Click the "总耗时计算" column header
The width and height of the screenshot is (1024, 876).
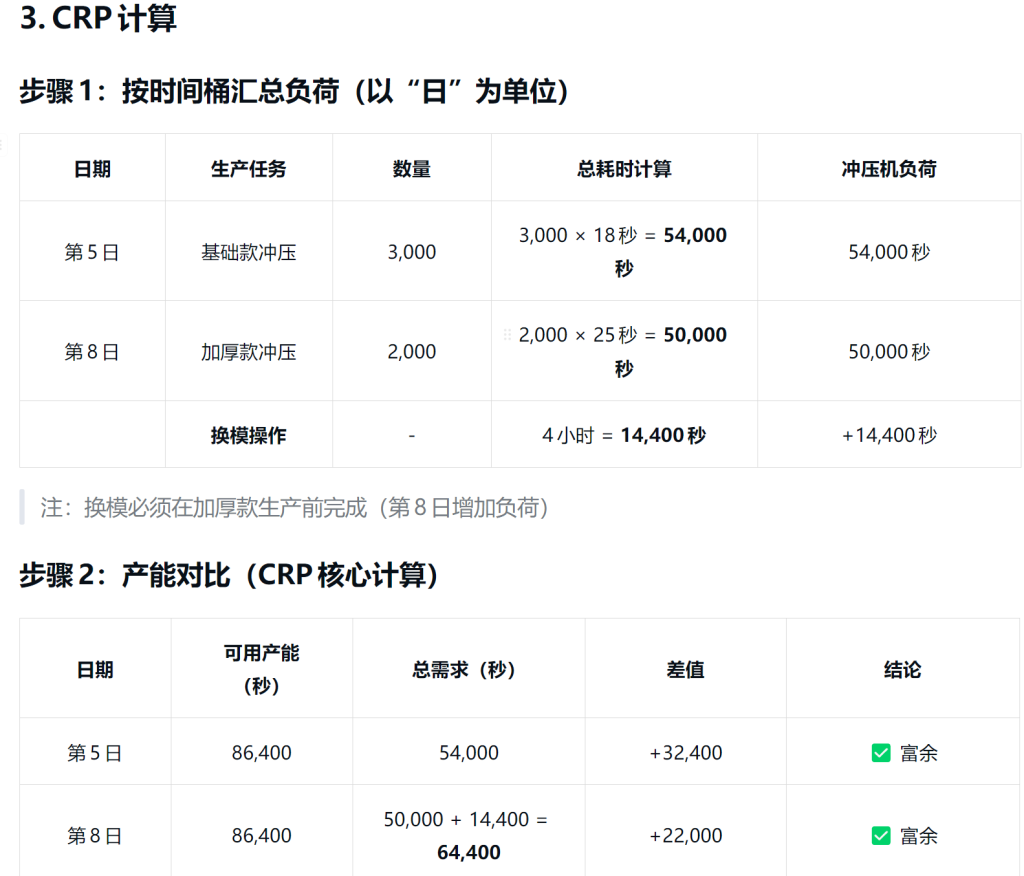point(624,169)
